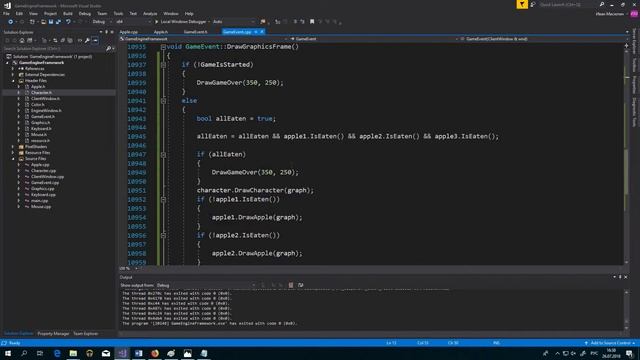This screenshot has height=360, width=640.
Task: Click Solution Explorer Home icon
Action: [22, 40]
